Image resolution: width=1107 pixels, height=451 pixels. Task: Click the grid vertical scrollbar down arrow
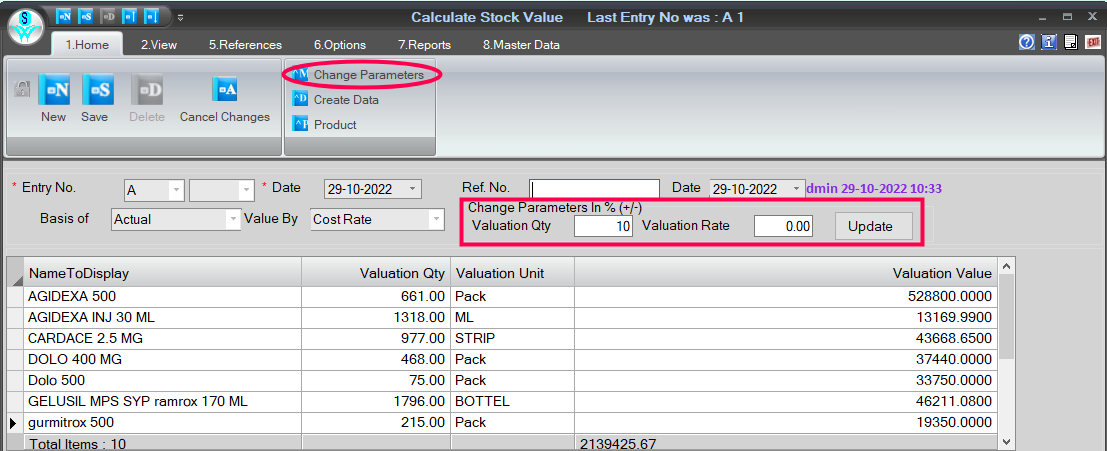click(x=1007, y=442)
